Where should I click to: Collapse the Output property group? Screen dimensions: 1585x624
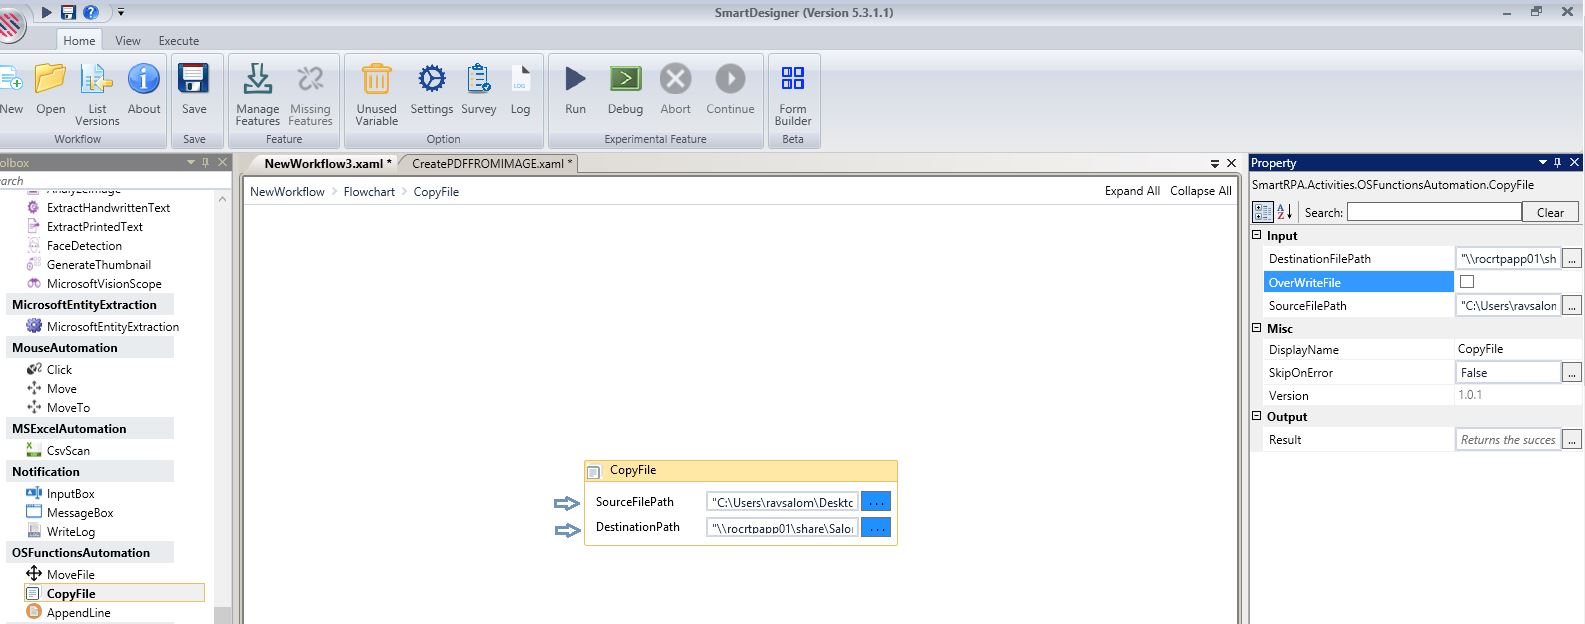1257,416
